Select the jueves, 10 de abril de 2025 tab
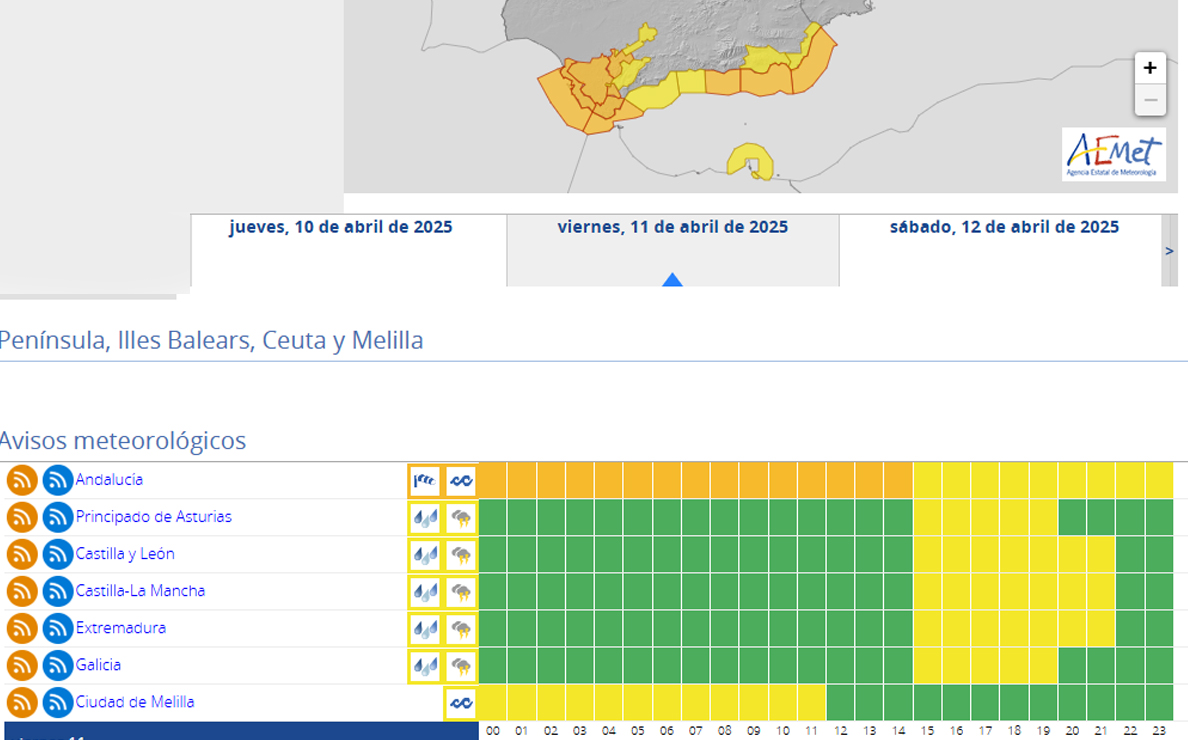This screenshot has width=1188, height=740. (x=340, y=228)
